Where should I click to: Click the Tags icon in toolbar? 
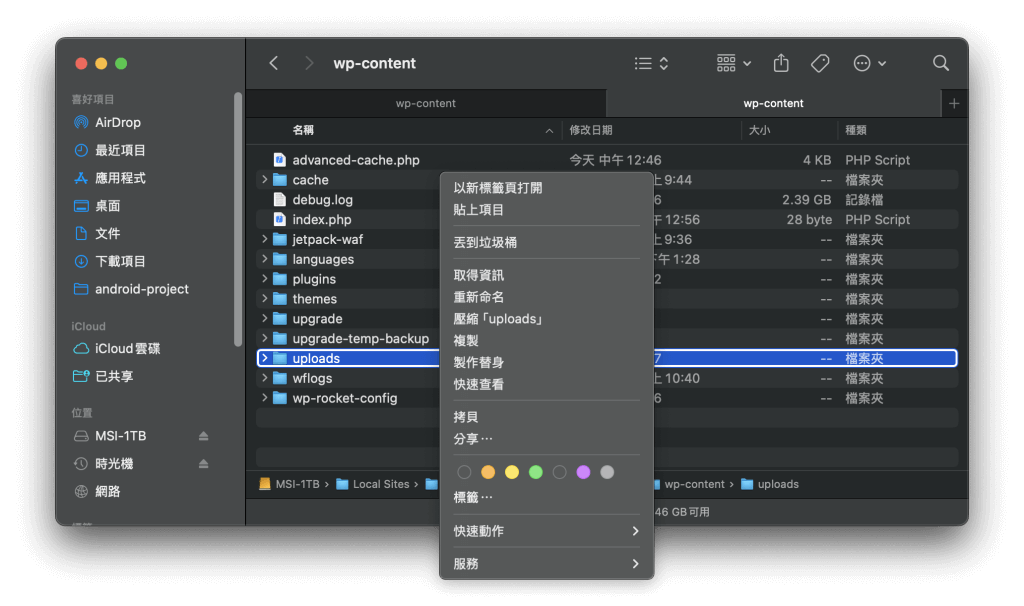coord(820,63)
